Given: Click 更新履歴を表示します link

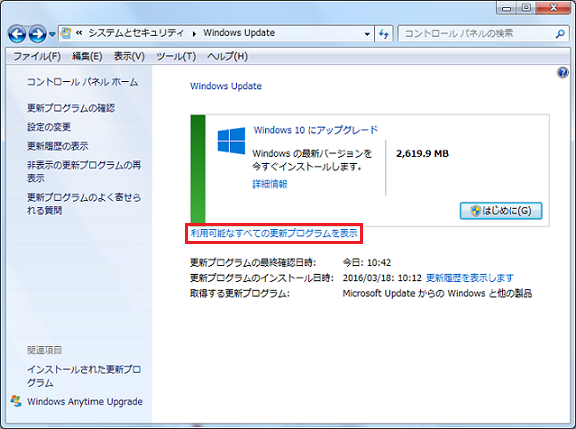Looking at the screenshot, I should coord(470,278).
